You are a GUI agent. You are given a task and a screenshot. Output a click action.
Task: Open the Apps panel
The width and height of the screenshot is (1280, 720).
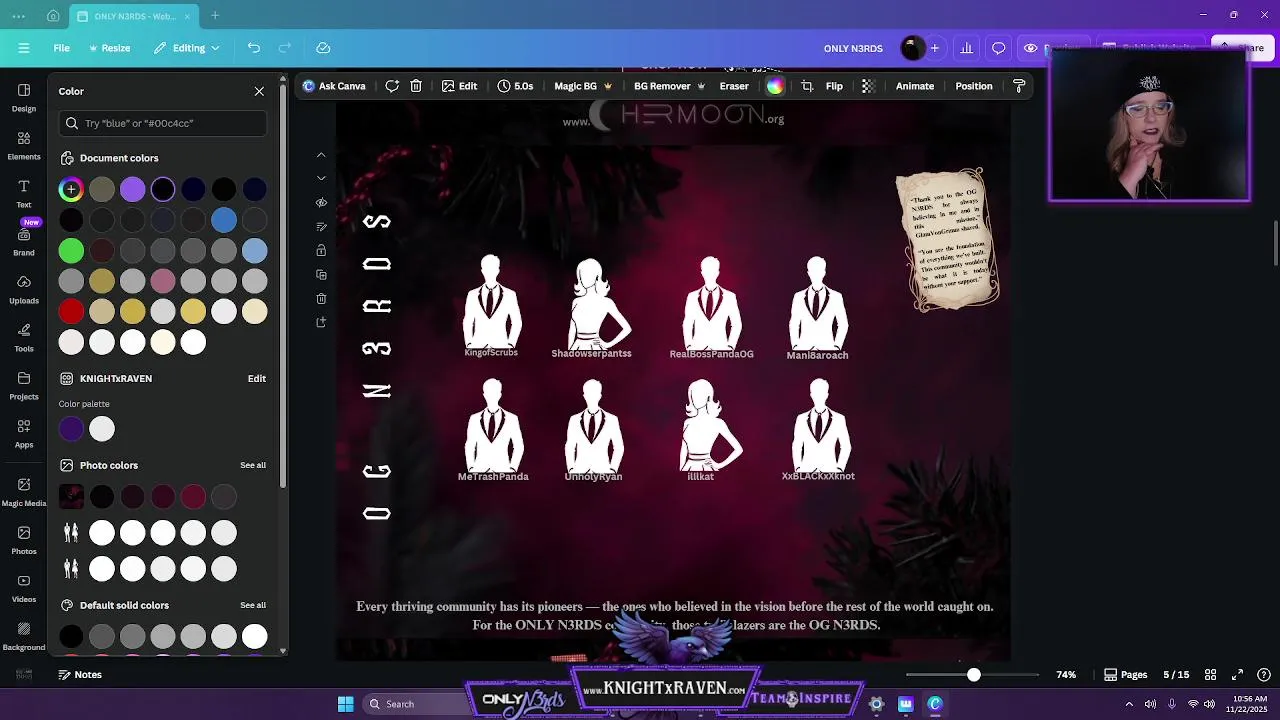click(x=24, y=433)
